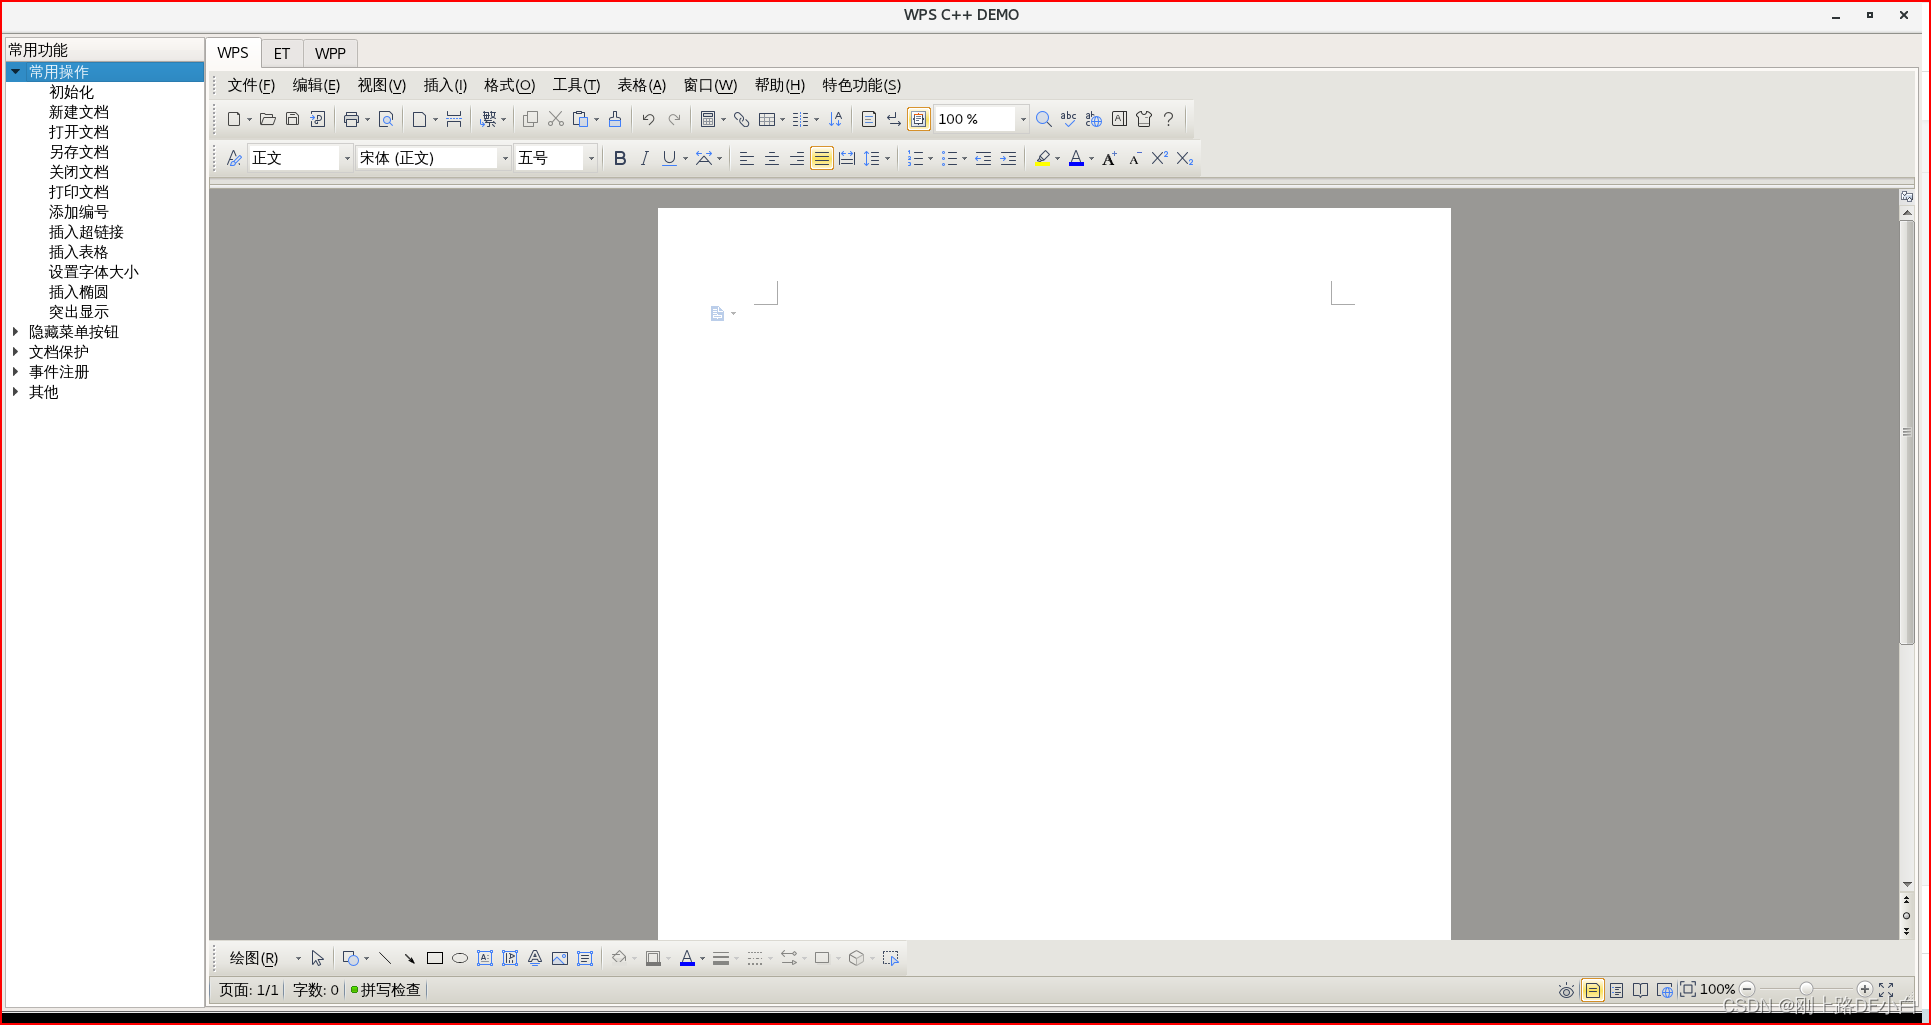The height and width of the screenshot is (1025, 1931).
Task: Select the Format Painter brush icon
Action: coord(615,119)
